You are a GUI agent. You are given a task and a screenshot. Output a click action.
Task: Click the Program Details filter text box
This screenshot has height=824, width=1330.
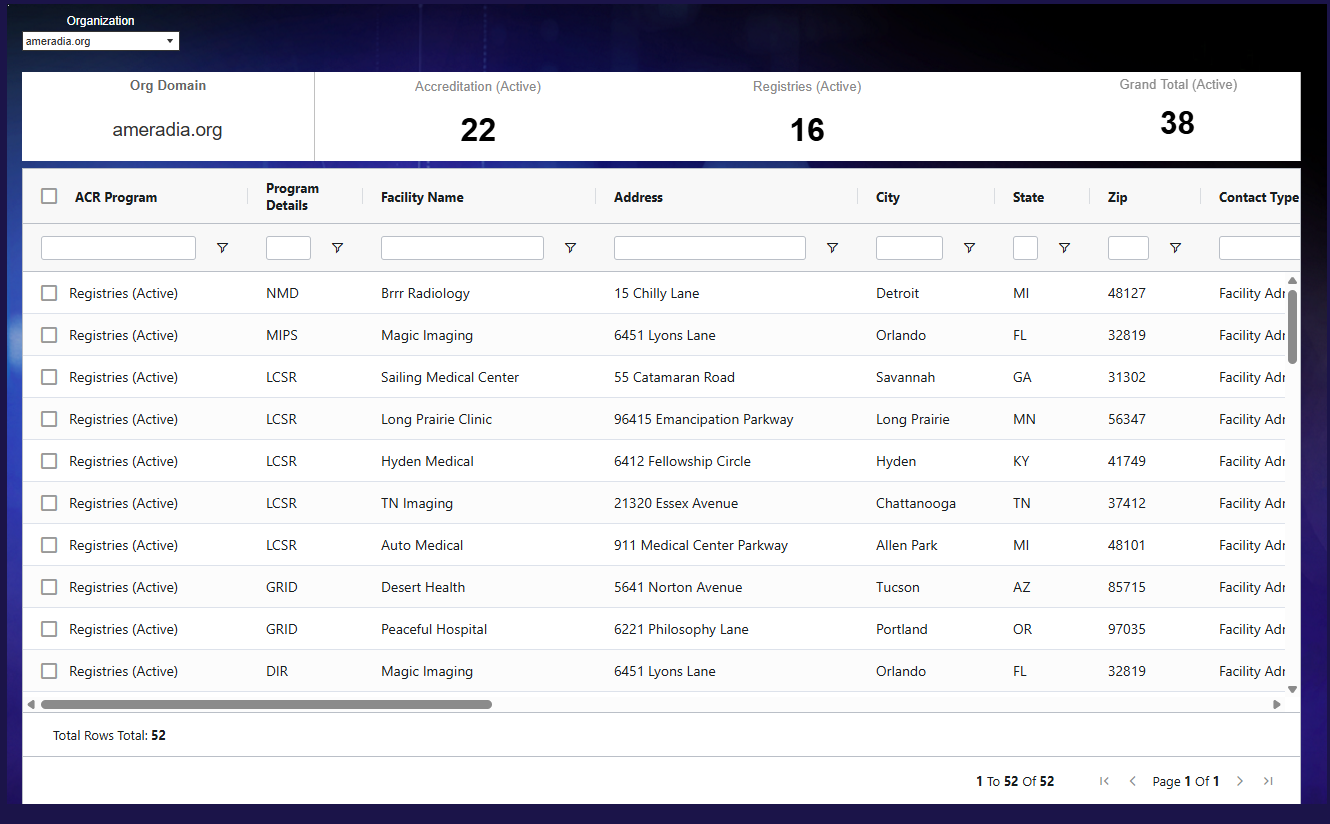point(288,248)
